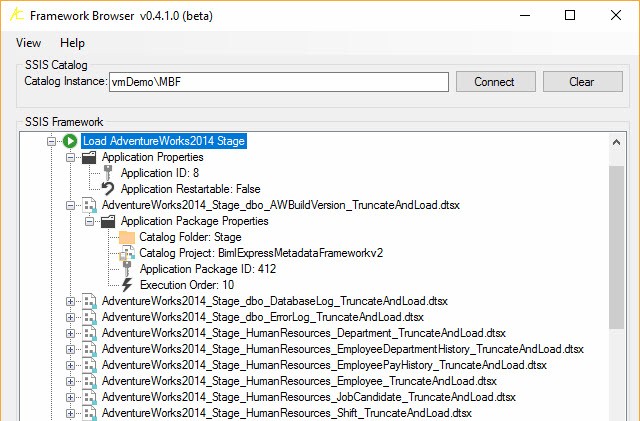This screenshot has height=421, width=640.
Task: Click the restart arrow icon beside Application Restartable
Action: point(108,189)
